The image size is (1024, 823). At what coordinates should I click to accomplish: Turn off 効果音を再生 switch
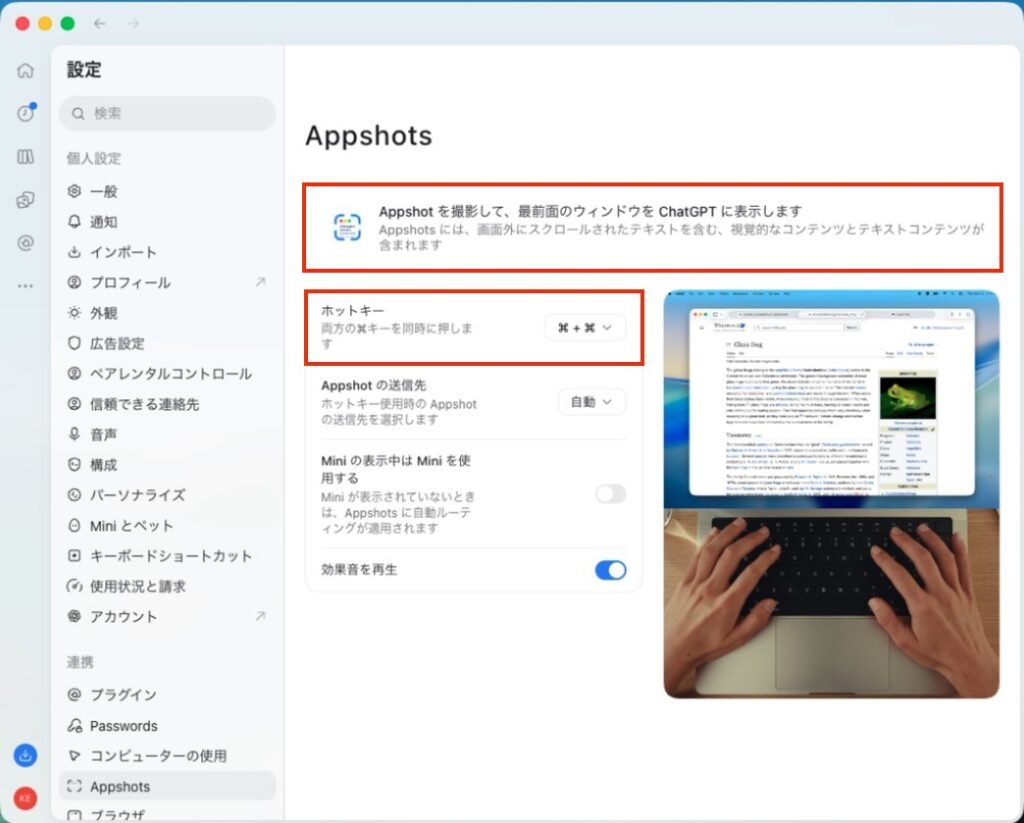(611, 570)
